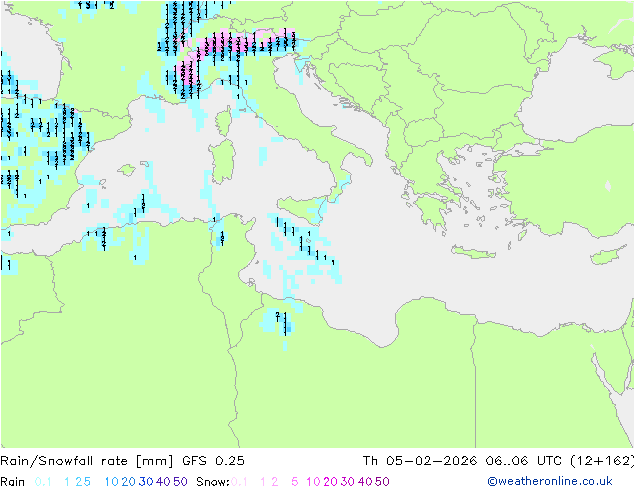Pick the Rain legend value 1
Screen dimensions: 634x490
click(x=67, y=482)
